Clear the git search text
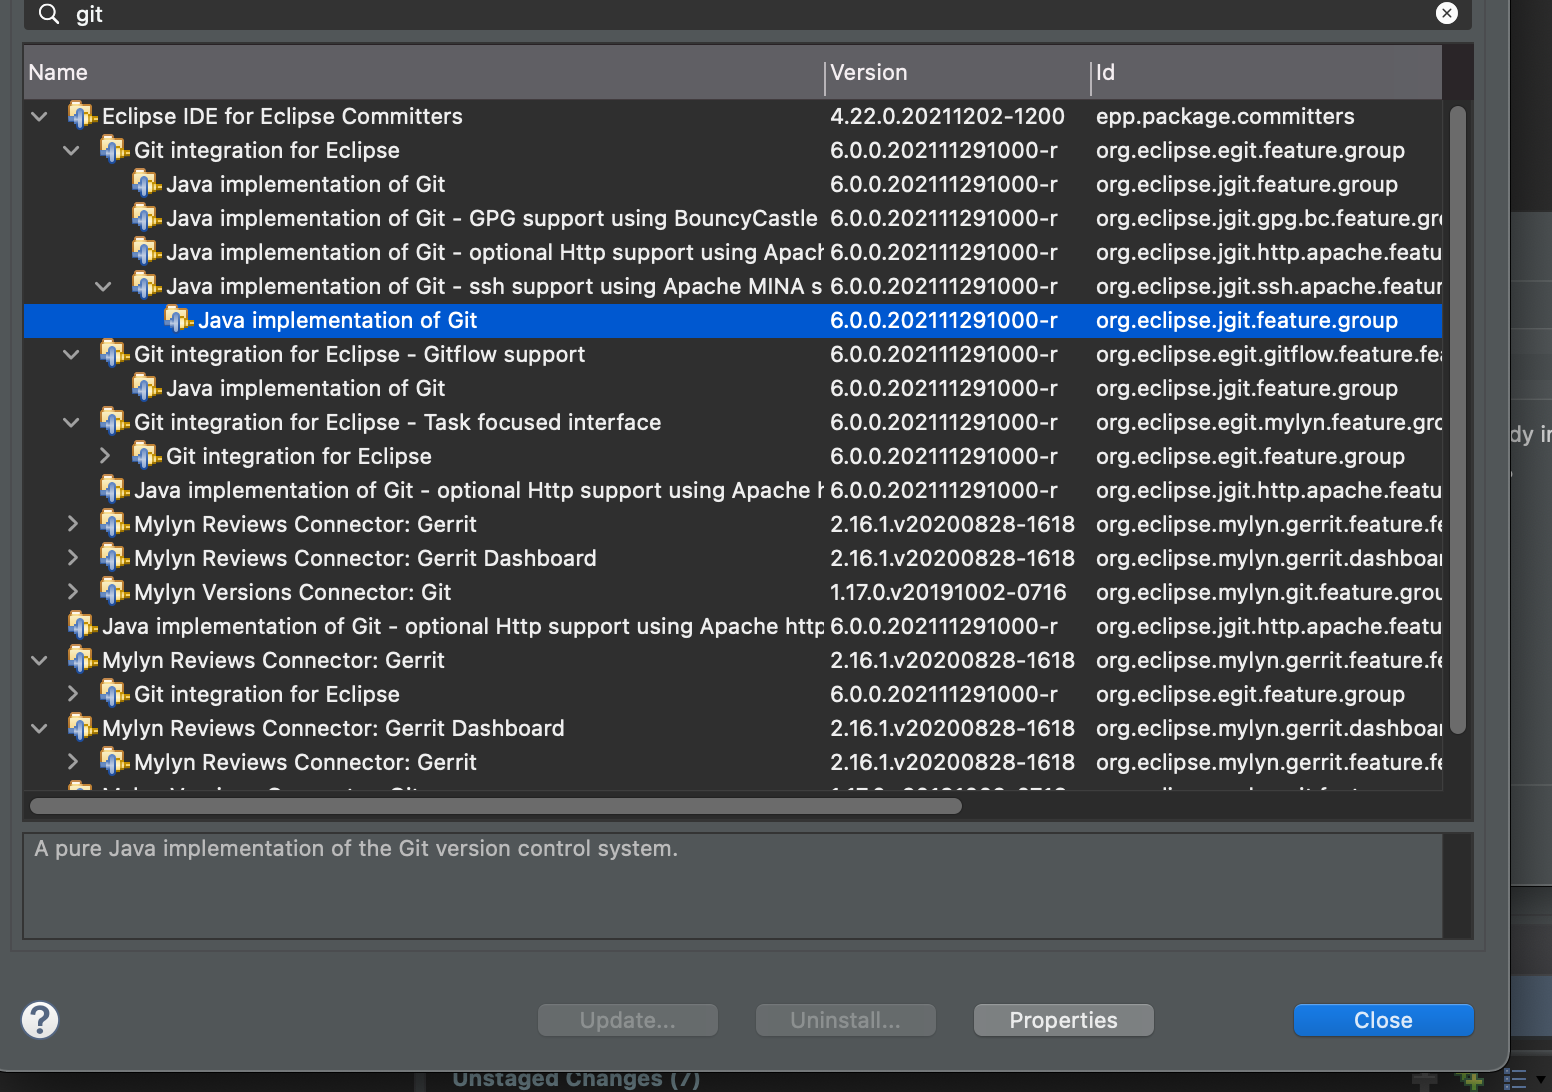 pyautogui.click(x=1446, y=13)
